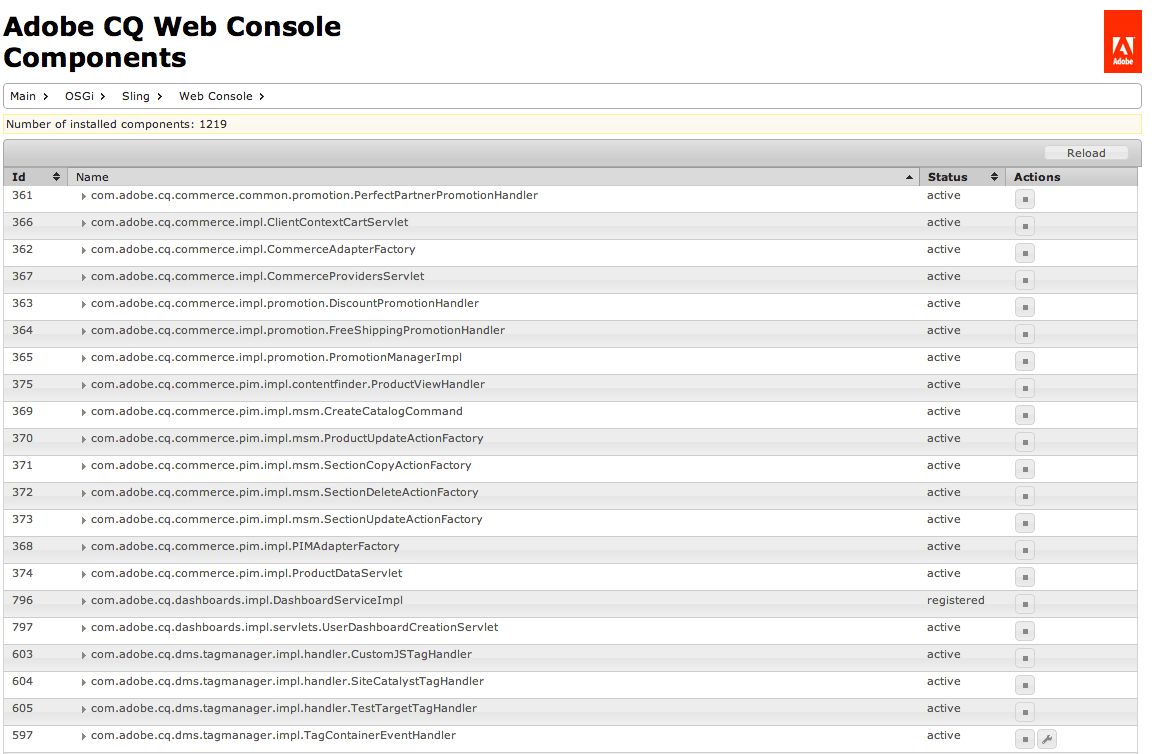This screenshot has width=1156, height=754.
Task: Click the Adobe logo
Action: click(1122, 41)
